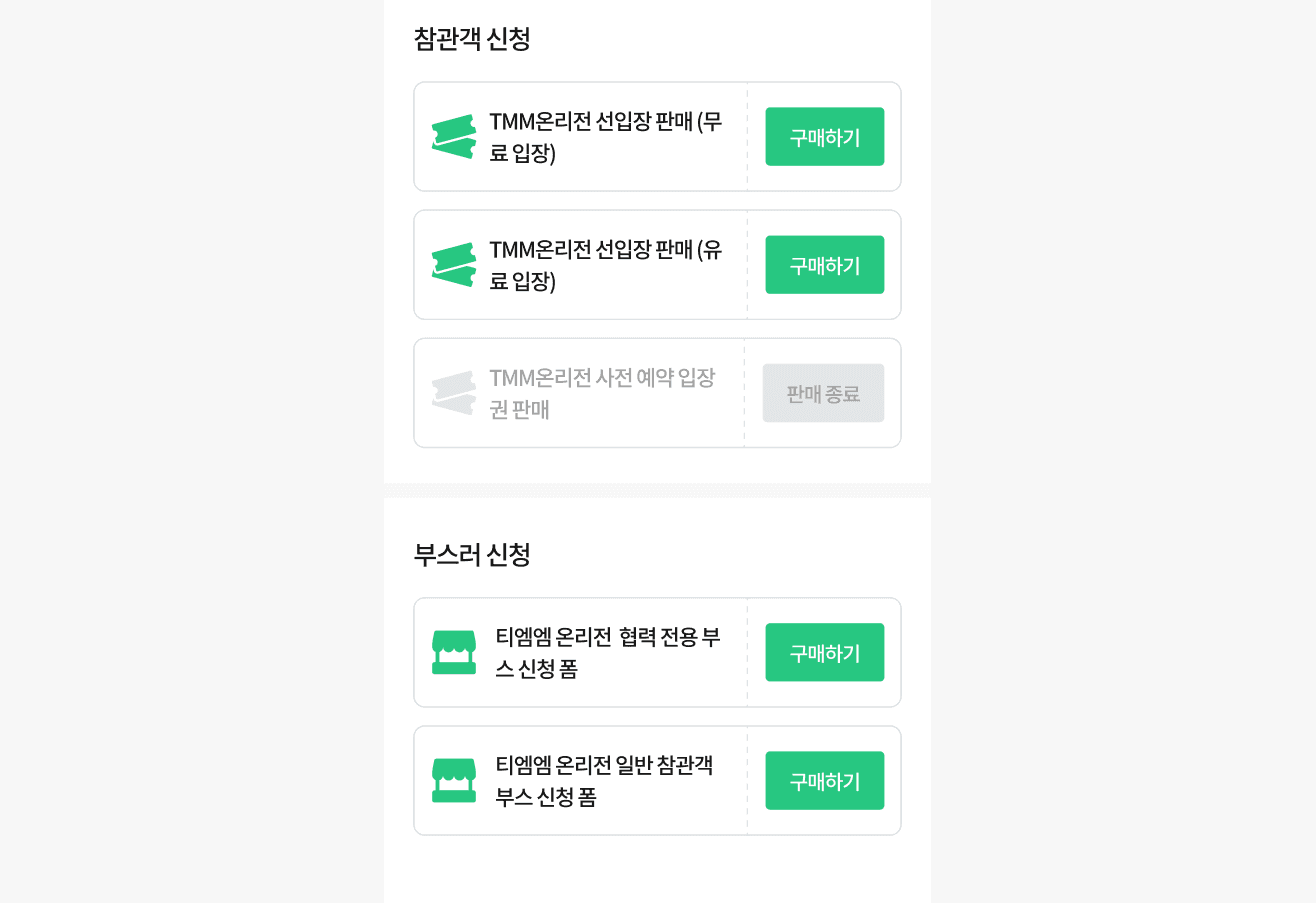The height and width of the screenshot is (903, 1316).
Task: Open the 티엠엠 온리전 협력 전용 부스 신청 폼 title
Action: [608, 653]
